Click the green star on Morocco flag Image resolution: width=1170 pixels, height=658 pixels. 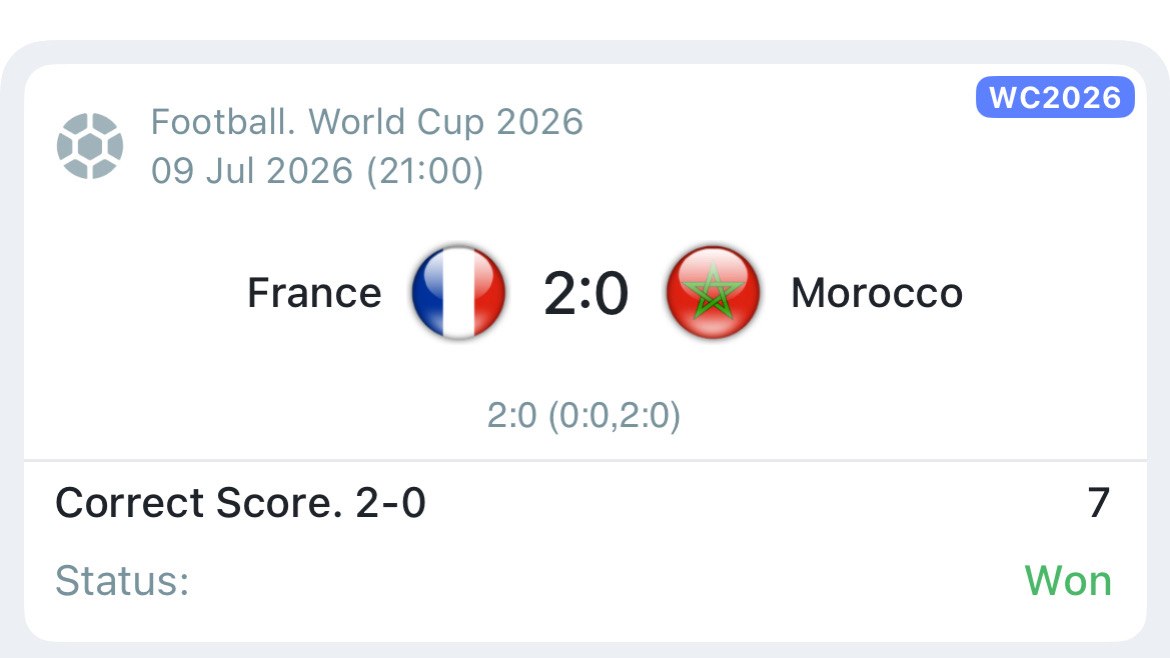point(713,292)
